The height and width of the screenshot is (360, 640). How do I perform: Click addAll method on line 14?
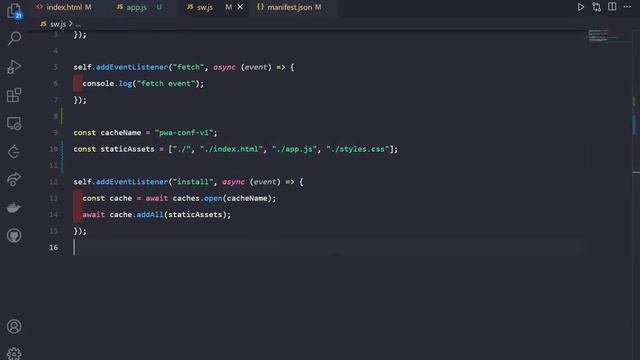pos(150,214)
